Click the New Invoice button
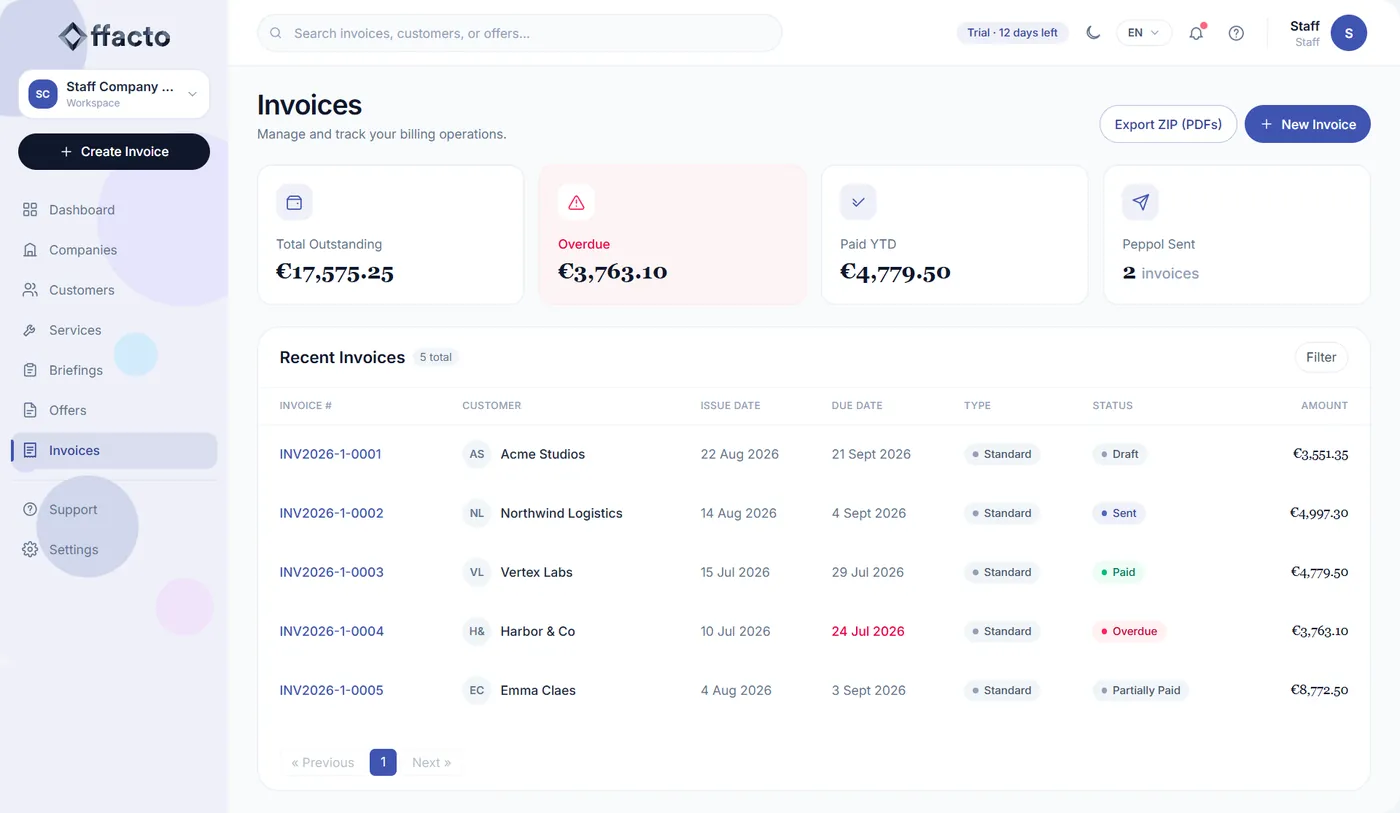Screen dimensions: 1400x813 [1307, 124]
